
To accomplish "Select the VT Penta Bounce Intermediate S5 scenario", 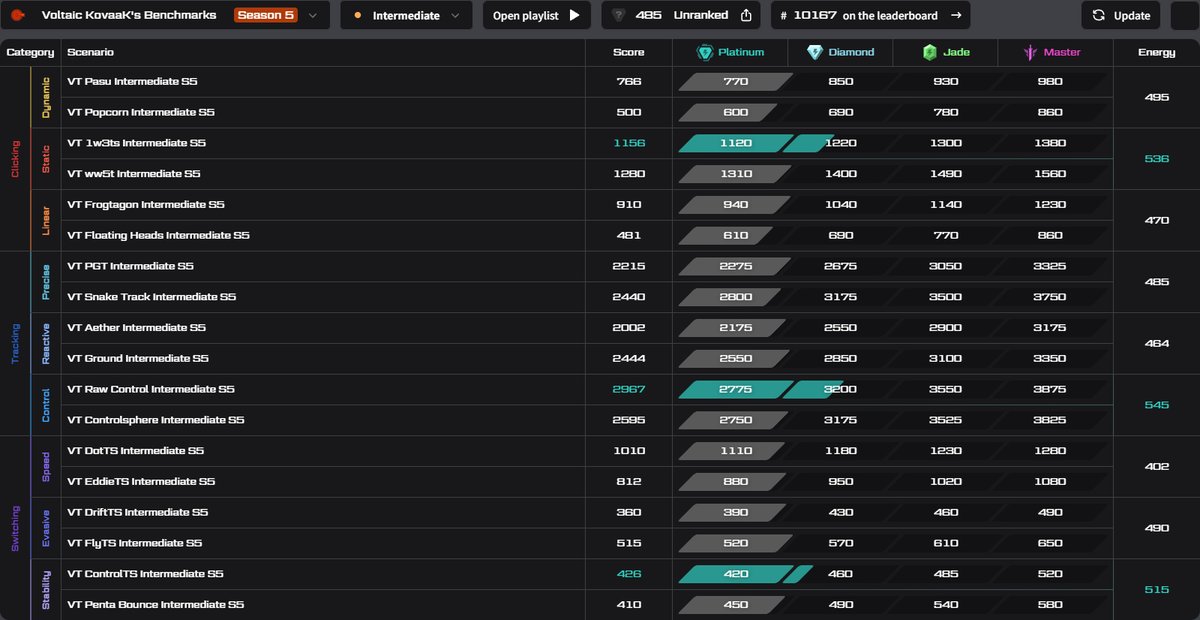I will pos(156,604).
